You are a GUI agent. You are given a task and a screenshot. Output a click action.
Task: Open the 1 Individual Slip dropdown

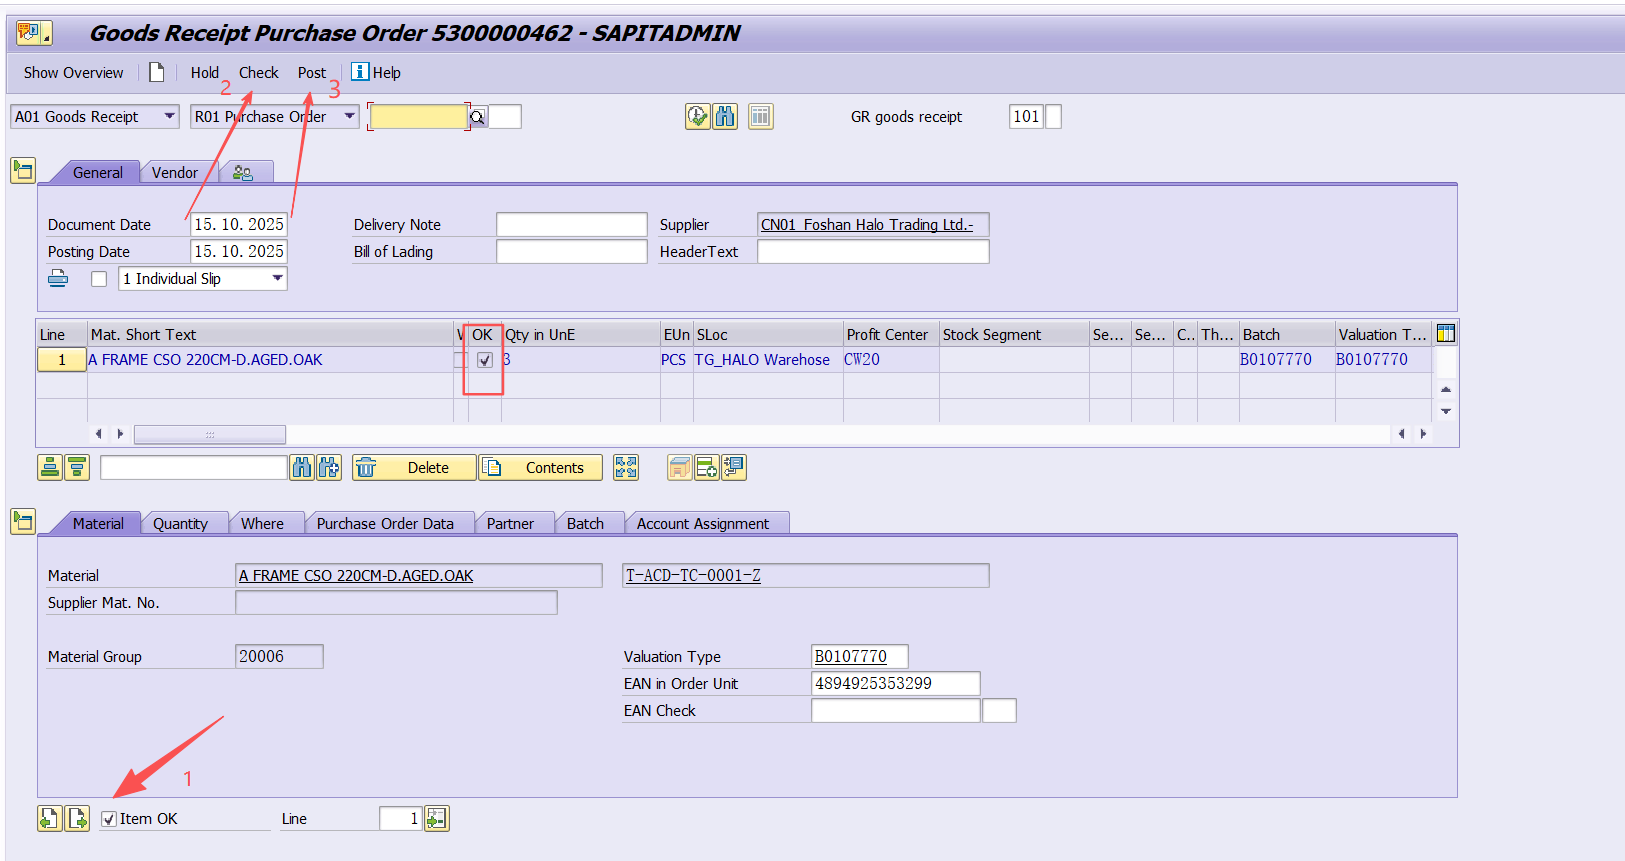[x=277, y=279]
